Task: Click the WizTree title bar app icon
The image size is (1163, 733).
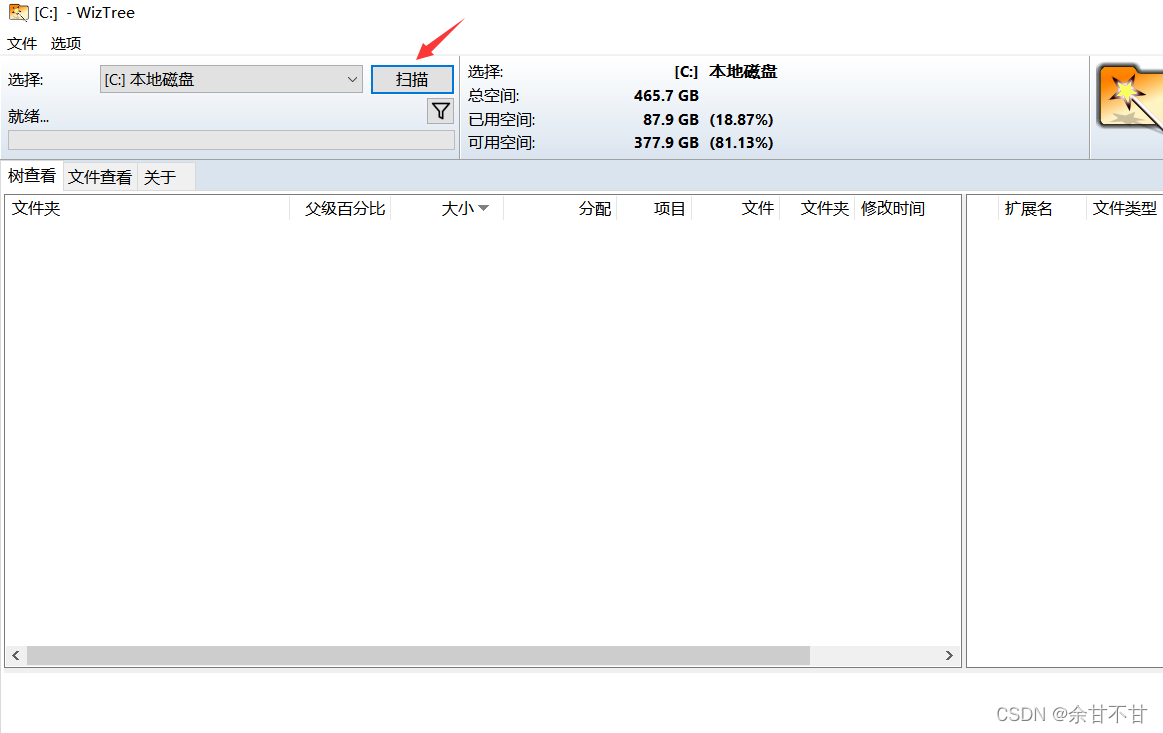Action: pyautogui.click(x=19, y=13)
